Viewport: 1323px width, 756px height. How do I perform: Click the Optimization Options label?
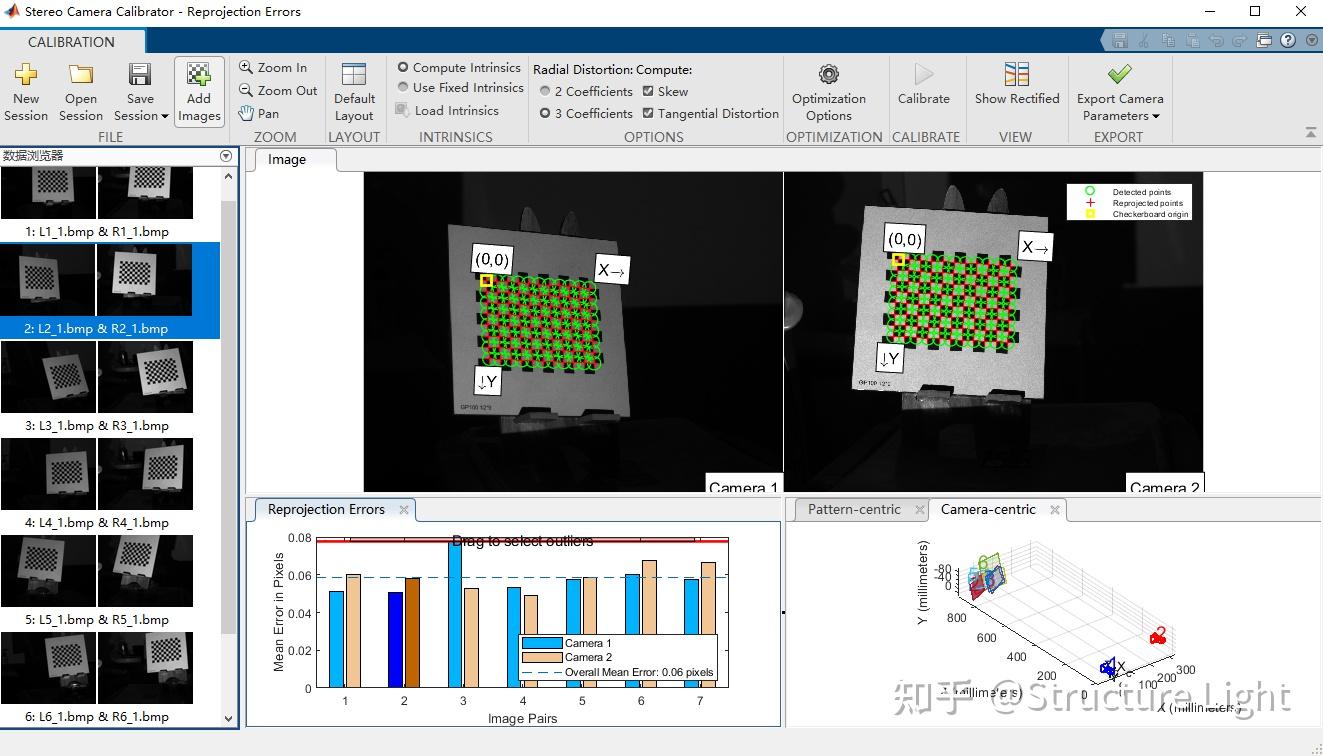829,107
